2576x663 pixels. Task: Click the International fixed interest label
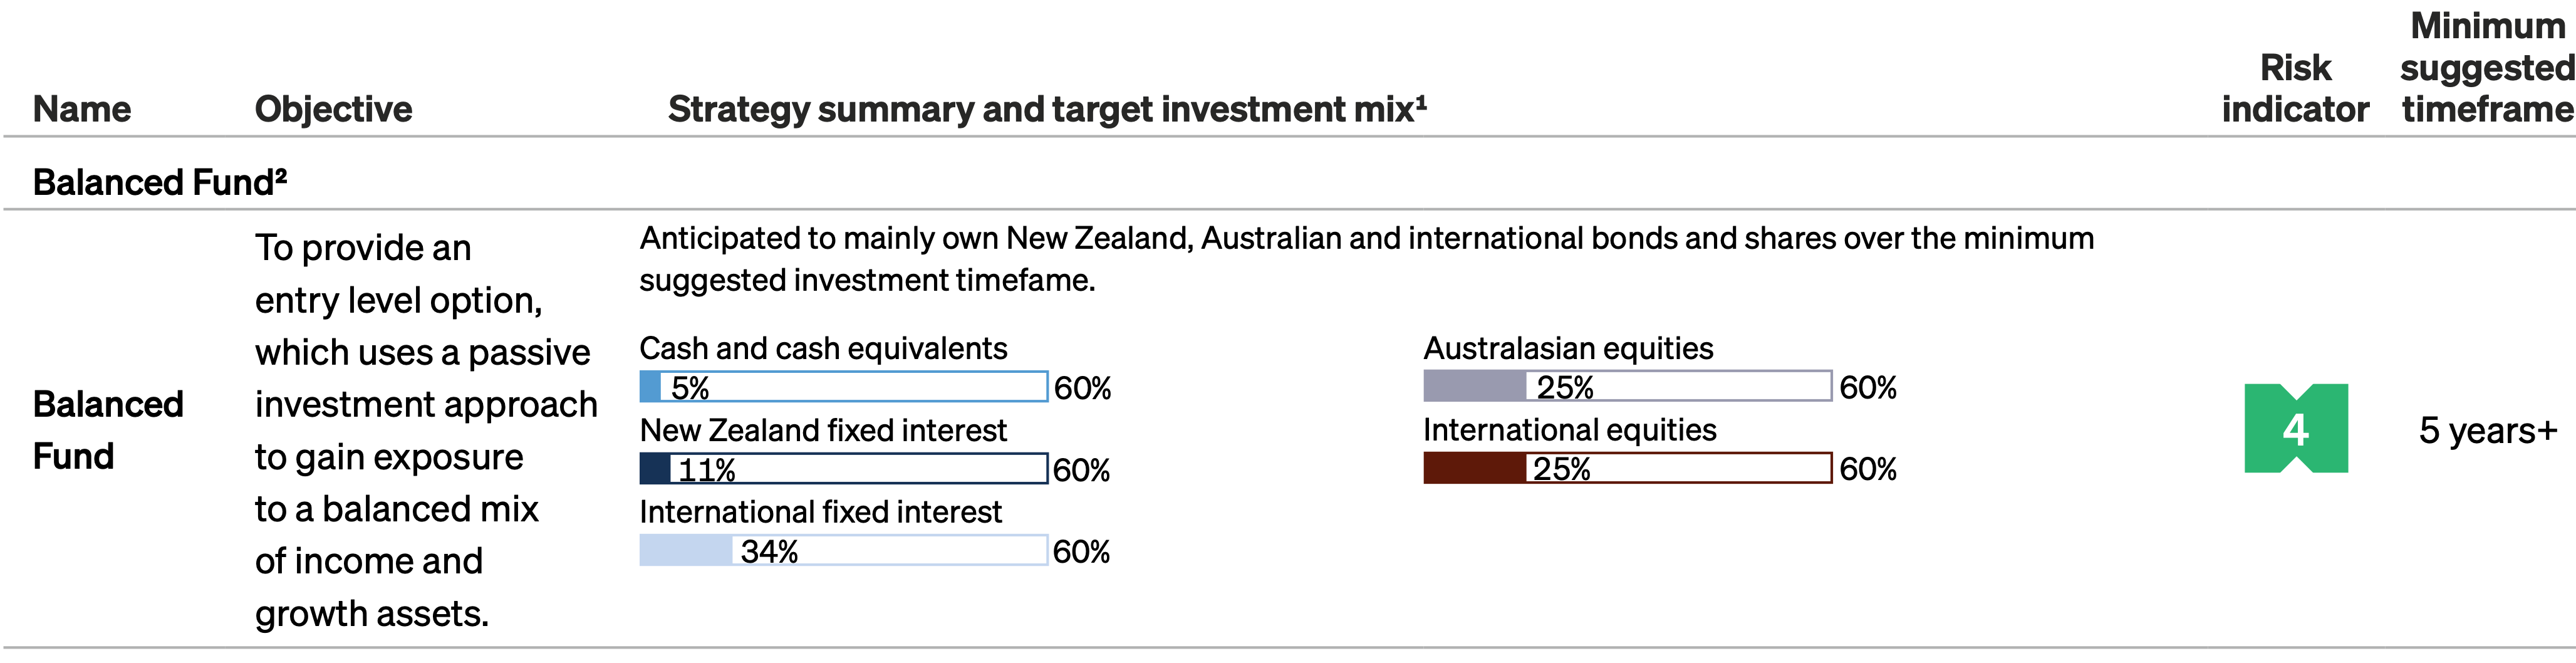click(820, 512)
